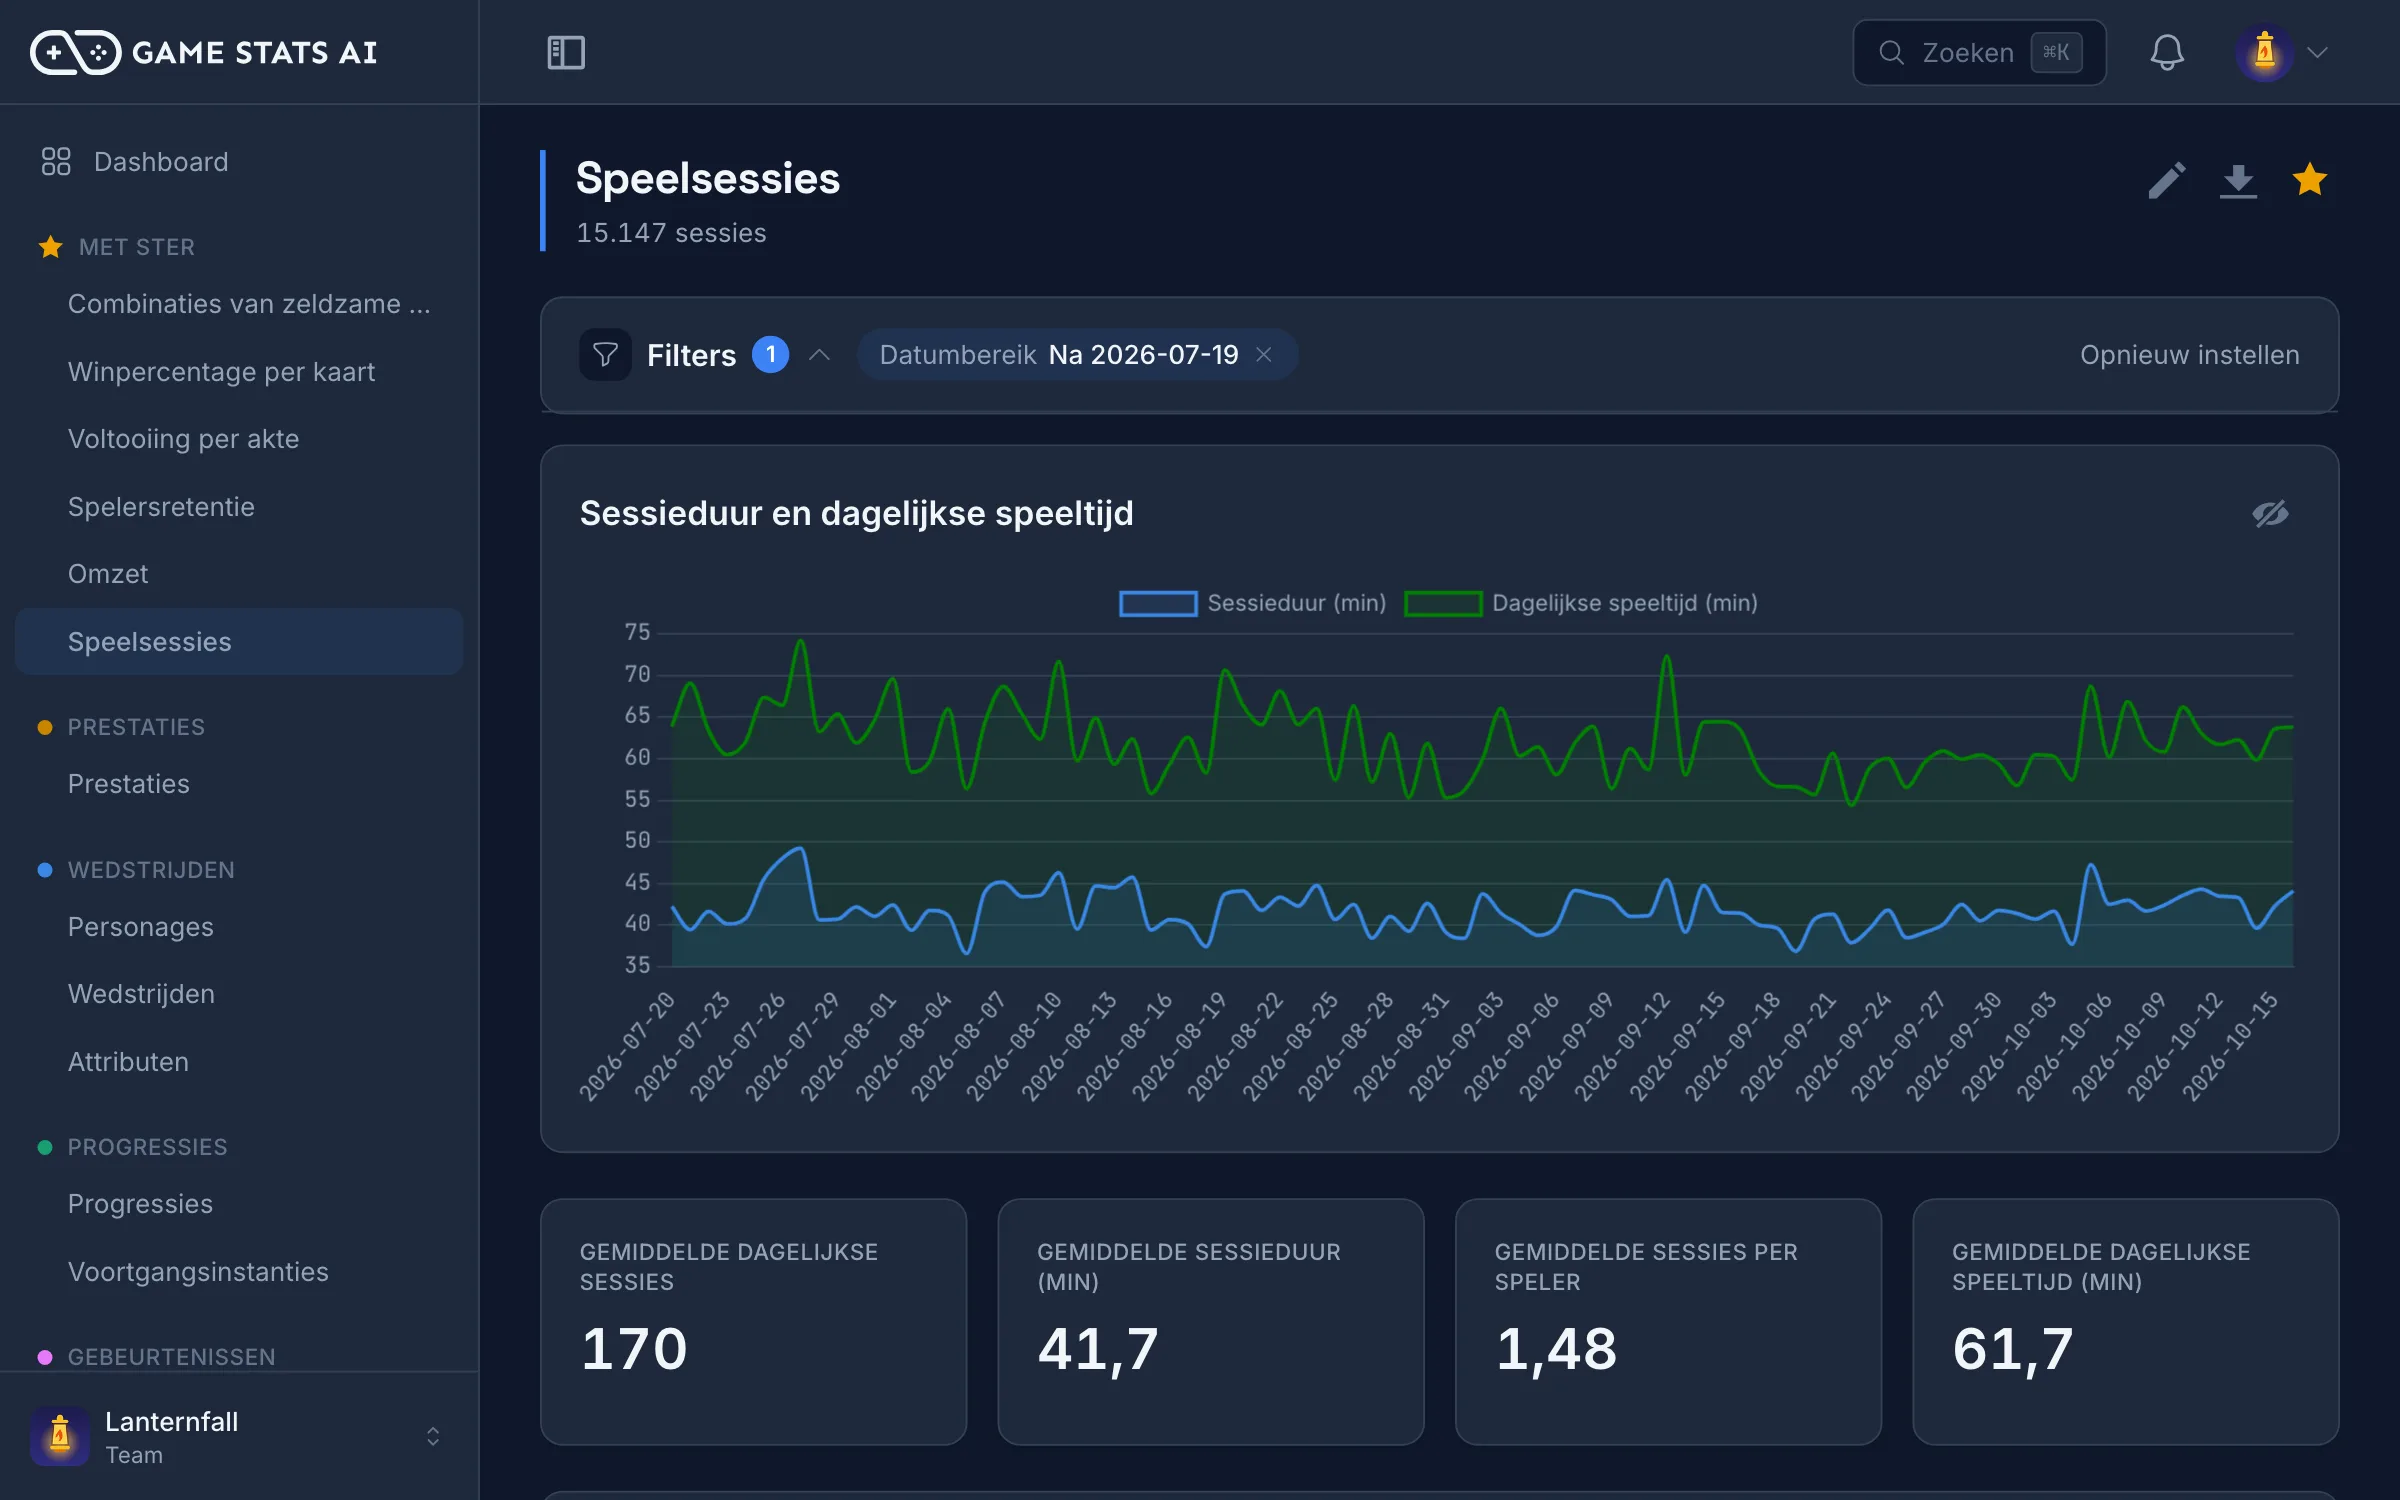Click the Gemiddelde dagelijkse sessies card
Screen dimensions: 2400x1500
pyautogui.click(x=753, y=1322)
